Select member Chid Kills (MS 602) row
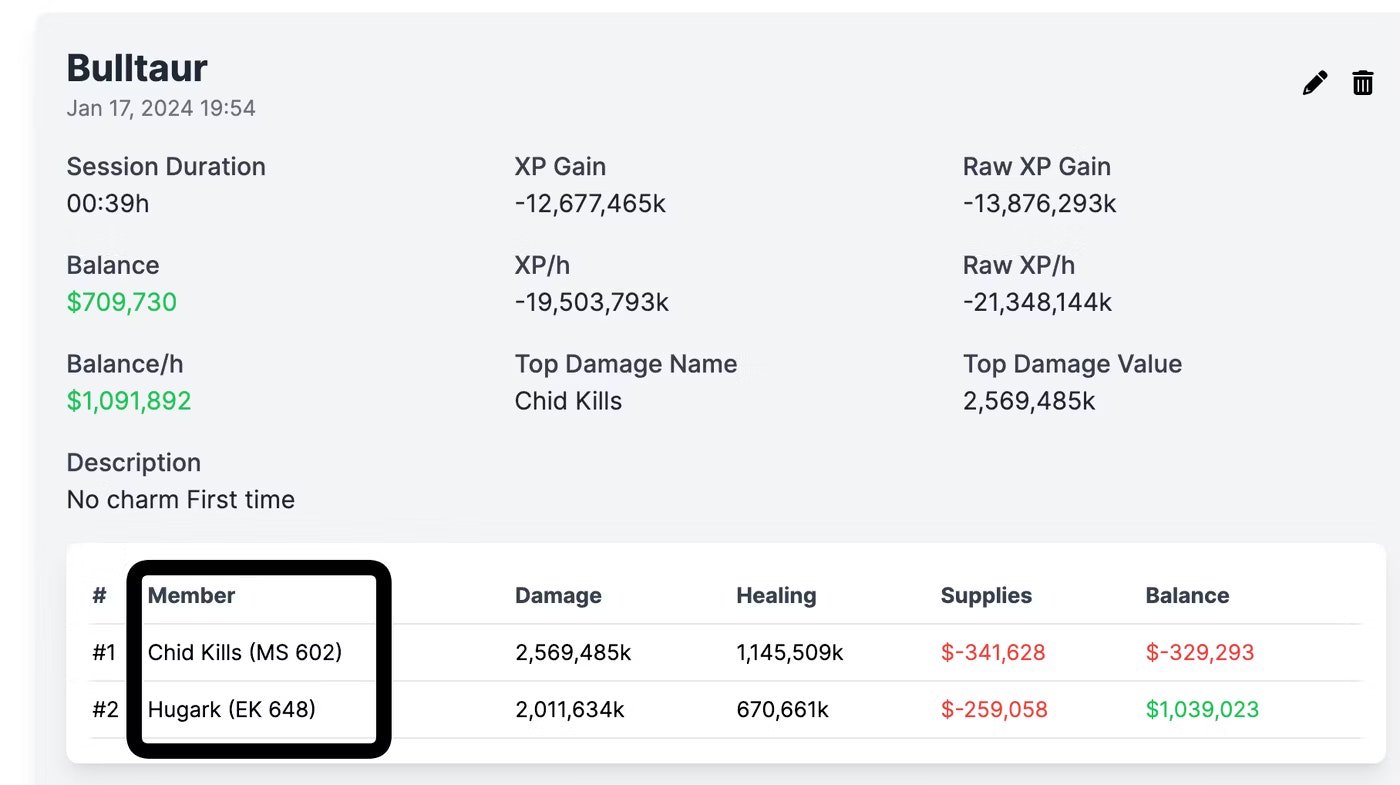1400x785 pixels. point(245,653)
